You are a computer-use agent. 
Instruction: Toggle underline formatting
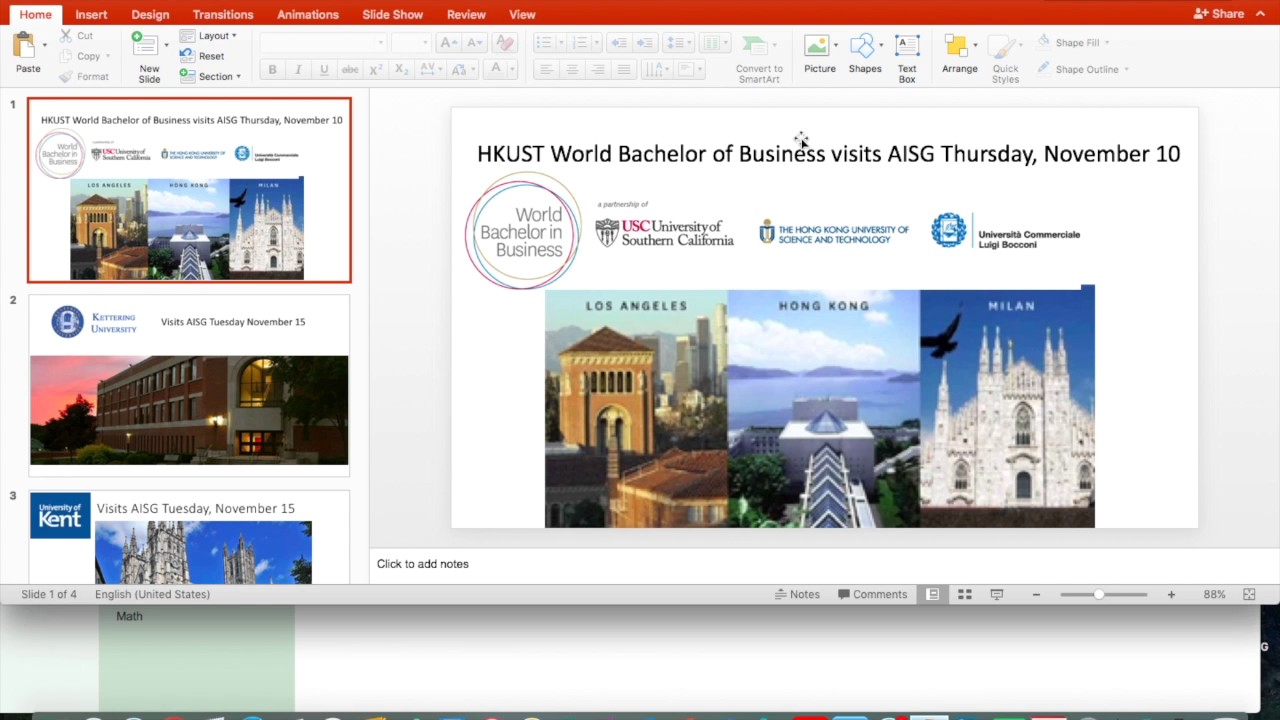coord(324,70)
